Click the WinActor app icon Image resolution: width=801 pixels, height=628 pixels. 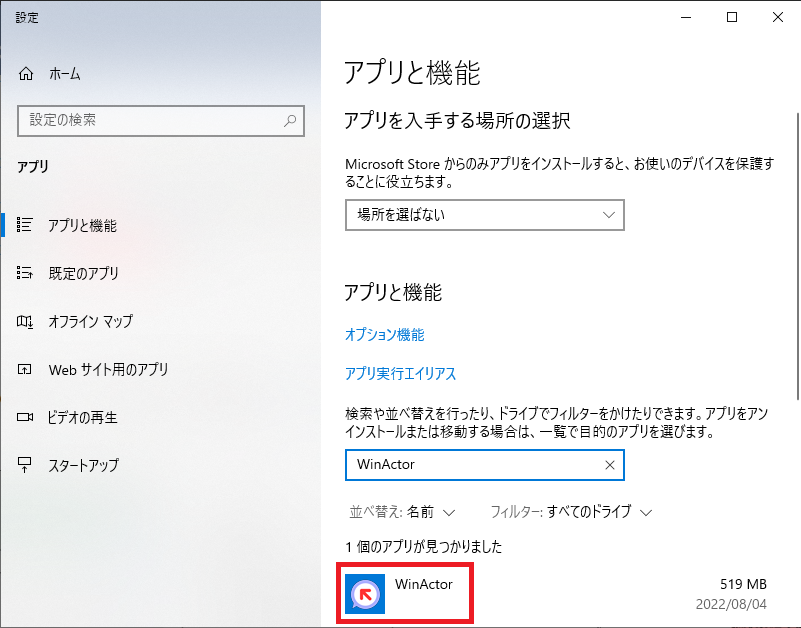(365, 594)
